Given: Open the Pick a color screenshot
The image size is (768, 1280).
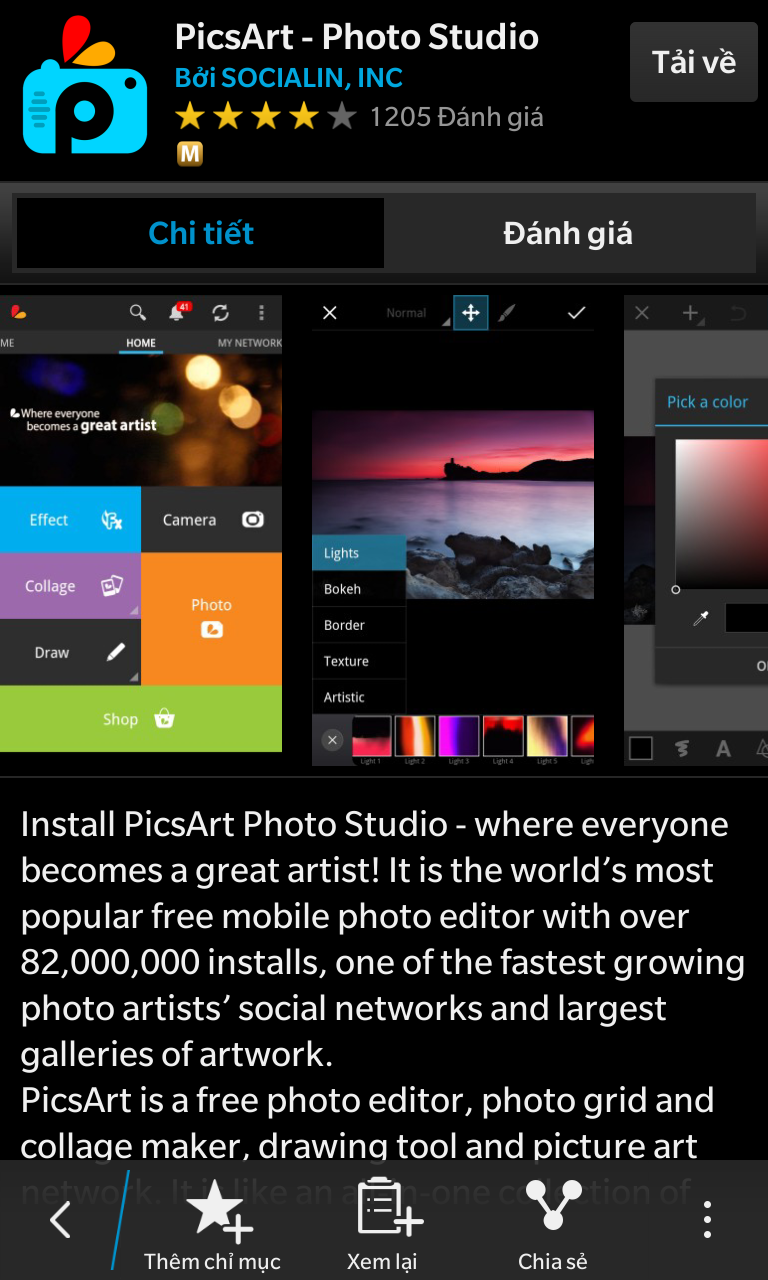Looking at the screenshot, I should click(x=696, y=530).
